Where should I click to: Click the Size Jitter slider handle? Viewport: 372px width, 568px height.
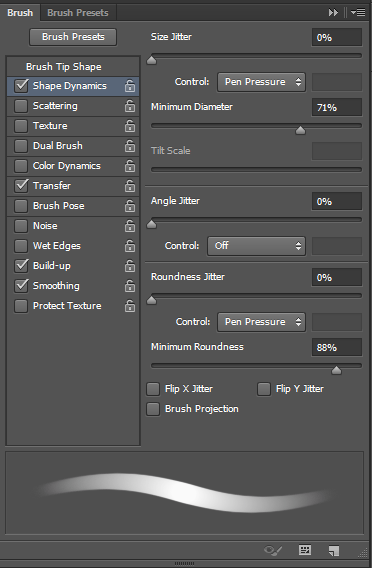tap(151, 60)
